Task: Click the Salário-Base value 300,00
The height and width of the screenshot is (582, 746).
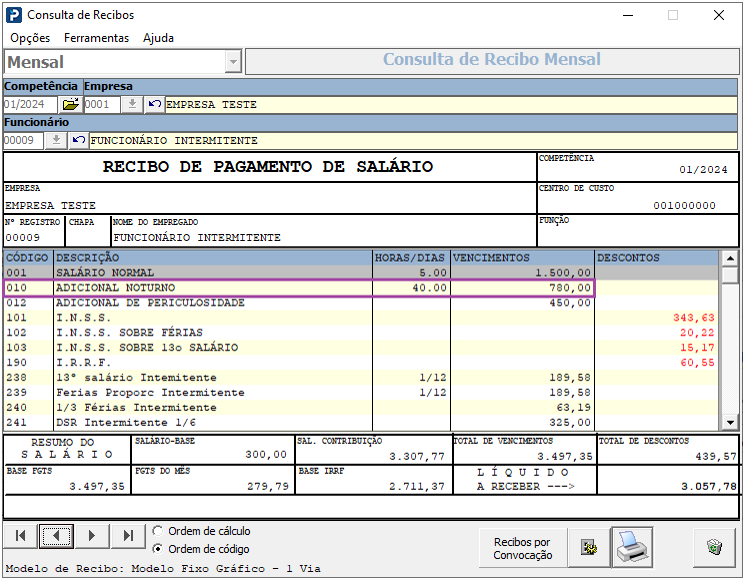Action: 266,454
